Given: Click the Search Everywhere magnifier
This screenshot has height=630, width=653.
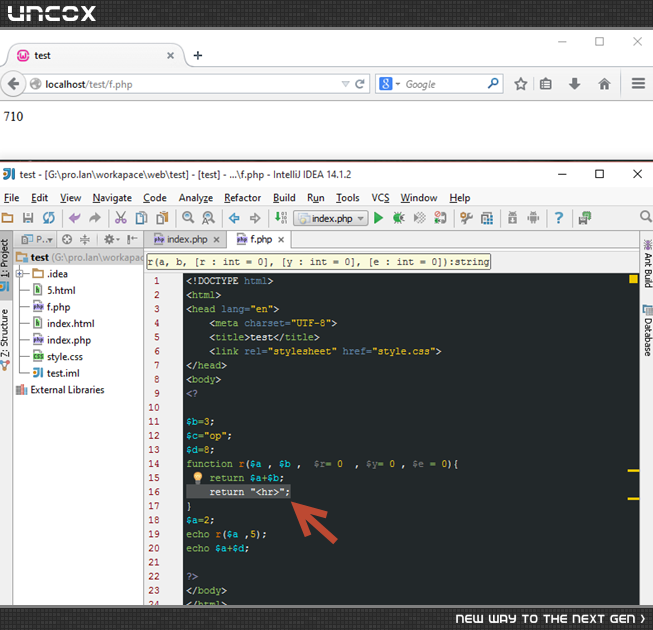Looking at the screenshot, I should 646,217.
